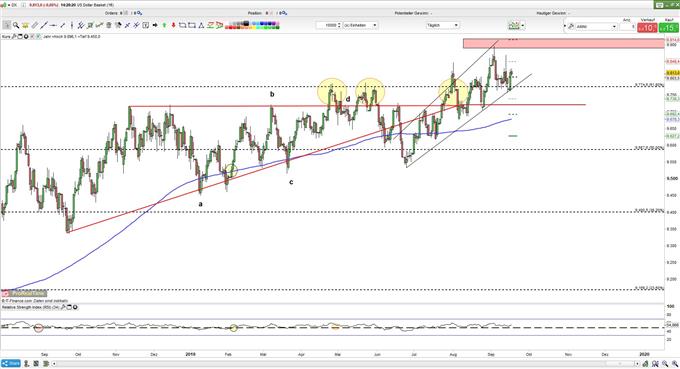
Task: Click the cursor pointer tool
Action: [7, 26]
